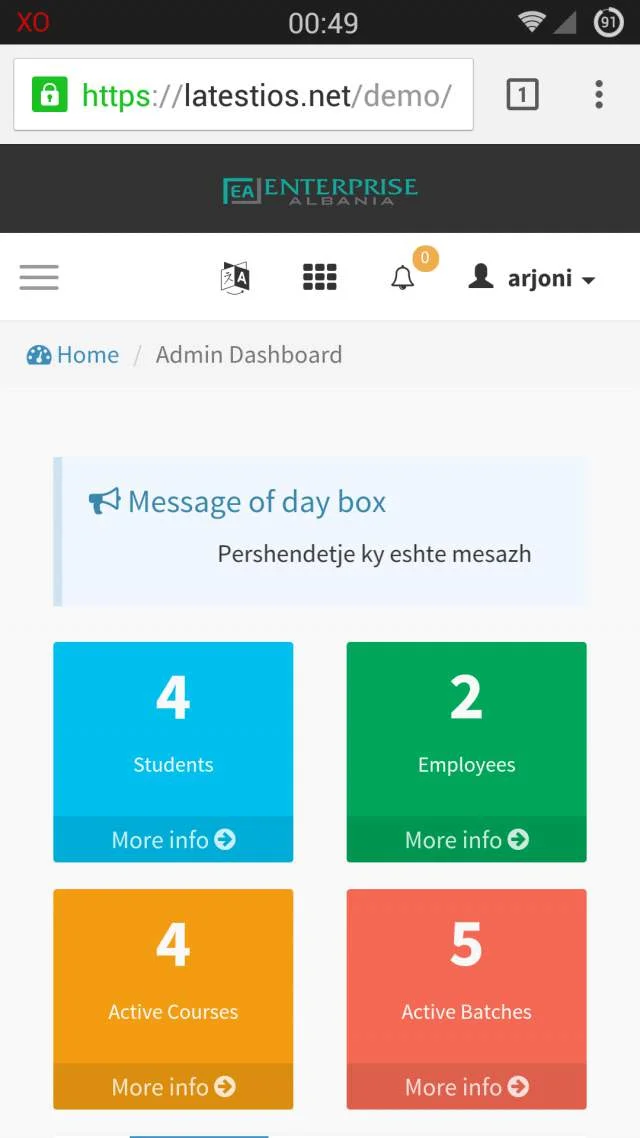Click the megaphone announcement icon

click(x=104, y=502)
